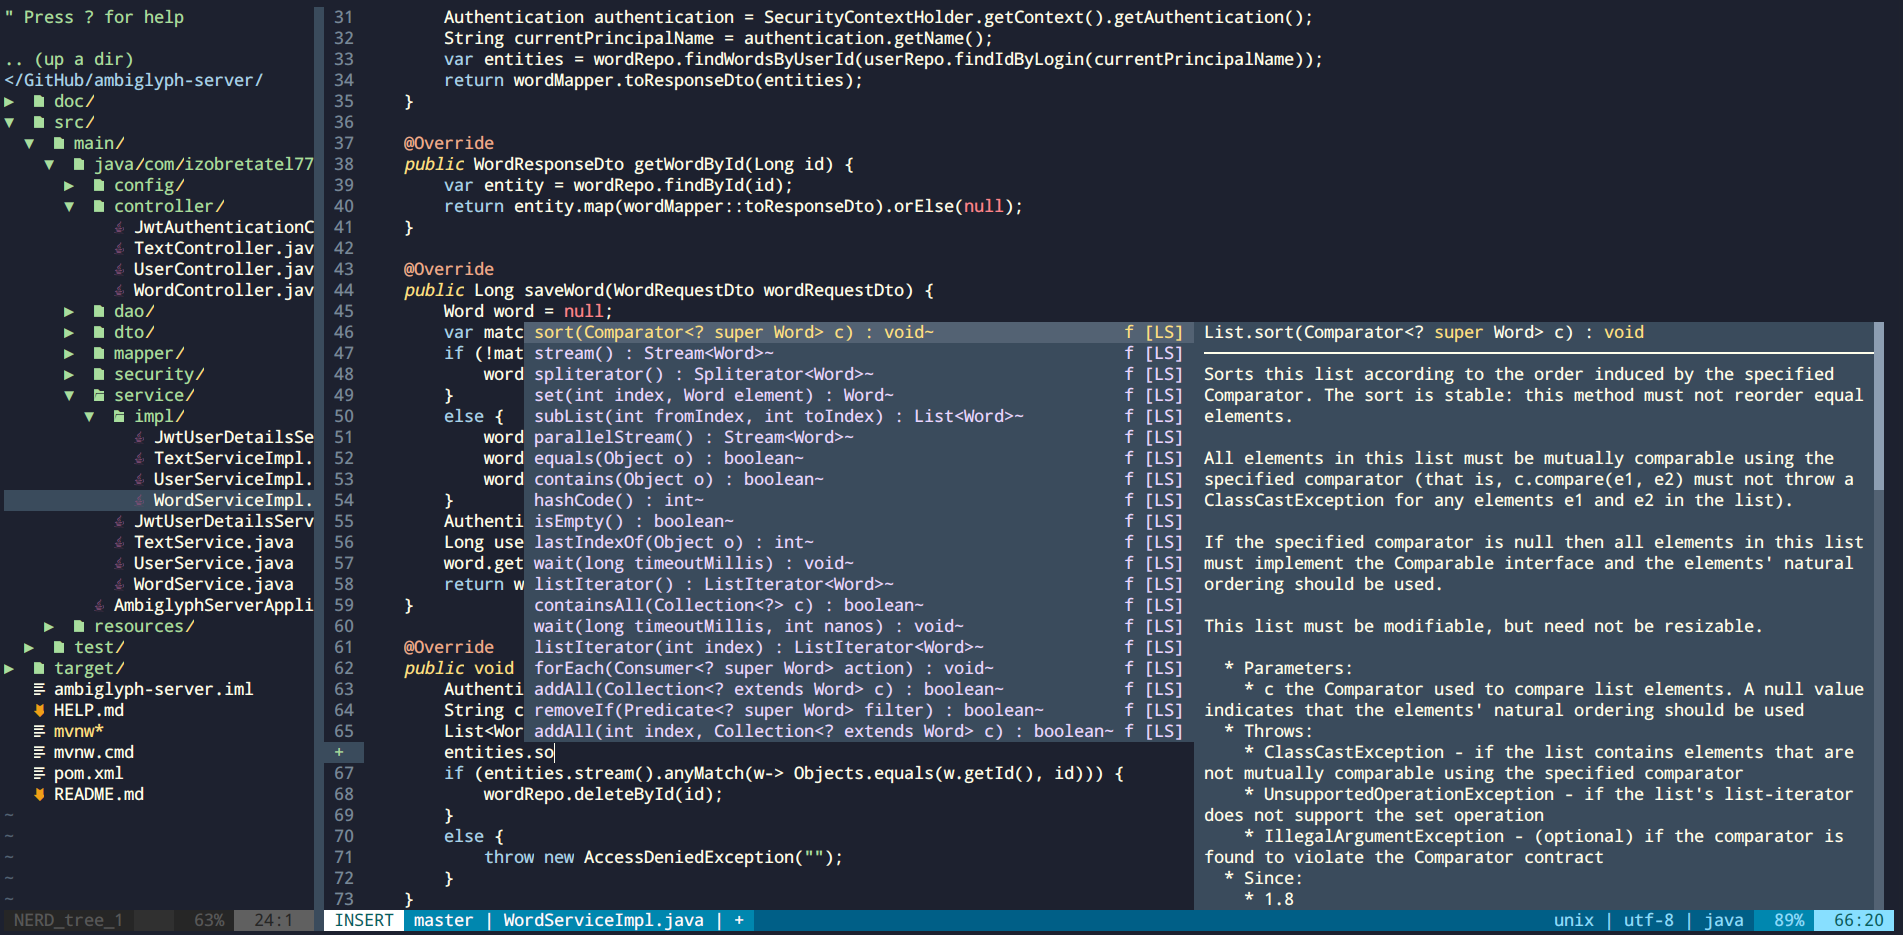1903x935 pixels.
Task: Expand the doc/ folder arrow
Action: click(9, 101)
